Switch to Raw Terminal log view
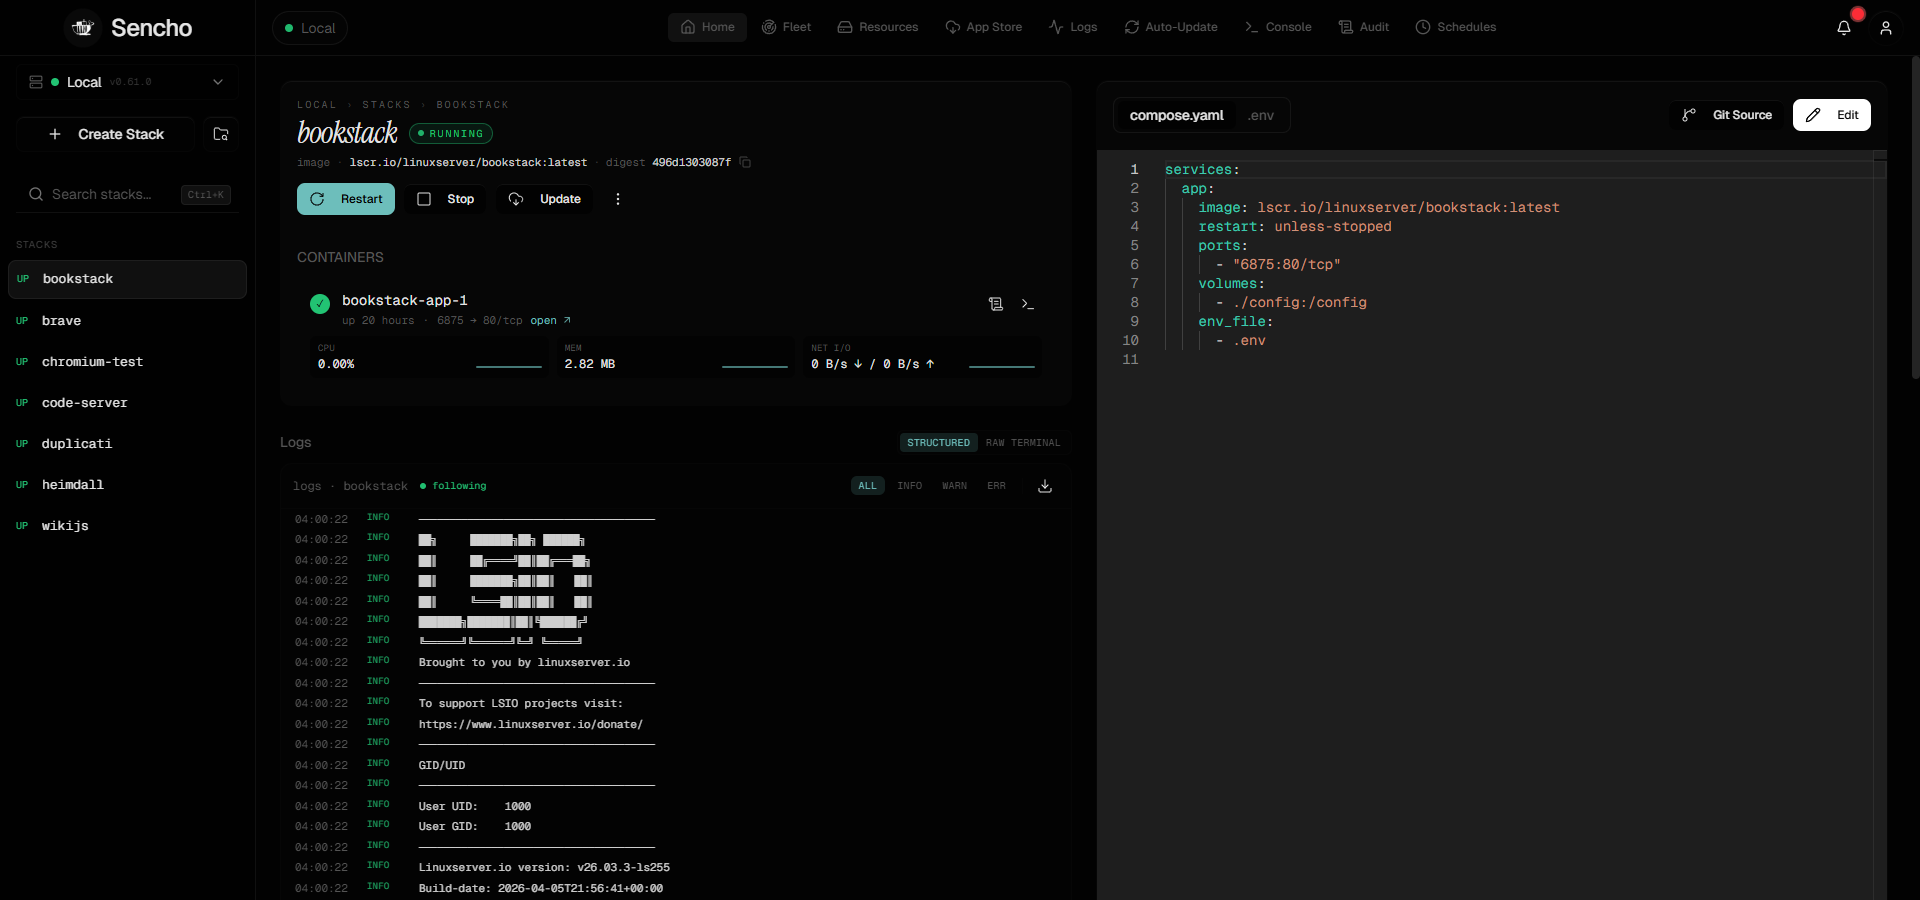Image resolution: width=1920 pixels, height=900 pixels. (1023, 443)
